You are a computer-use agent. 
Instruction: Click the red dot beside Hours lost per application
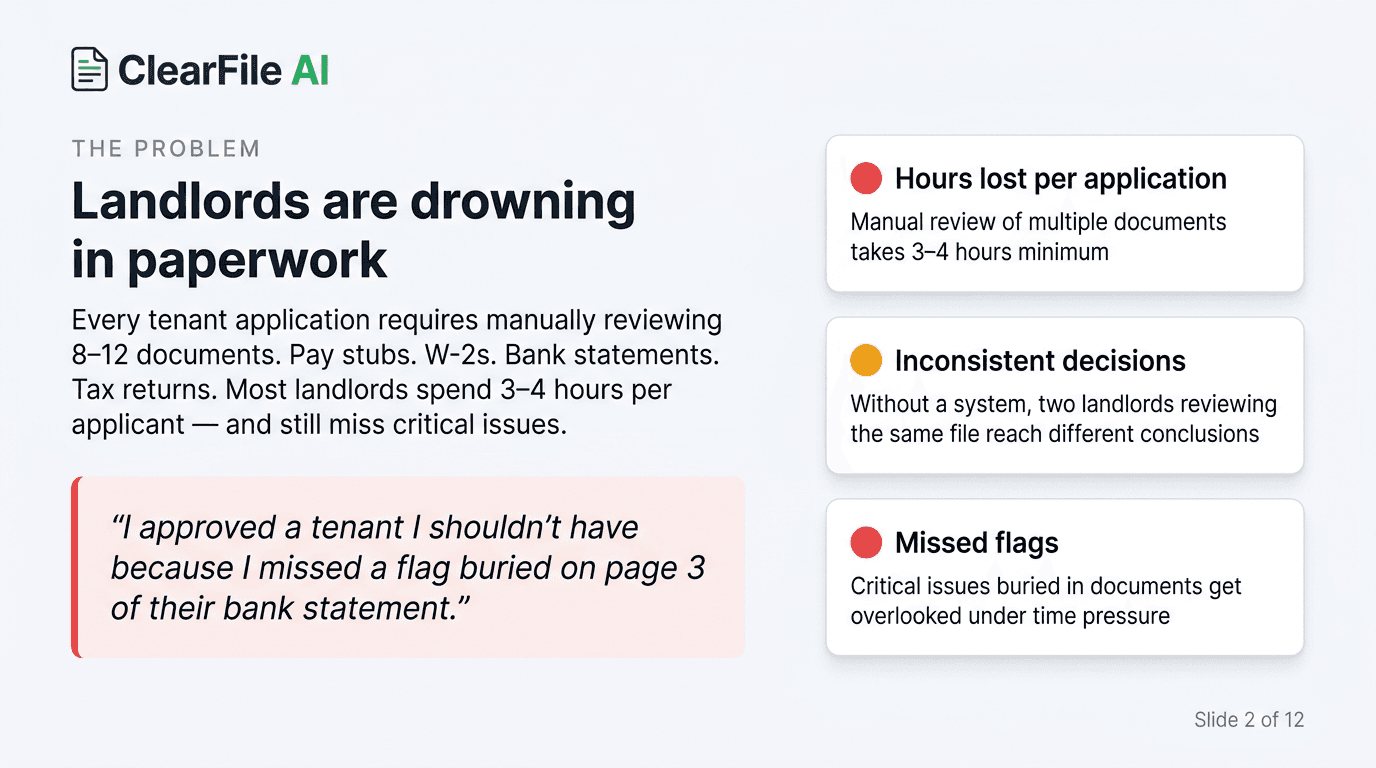pyautogui.click(x=866, y=179)
